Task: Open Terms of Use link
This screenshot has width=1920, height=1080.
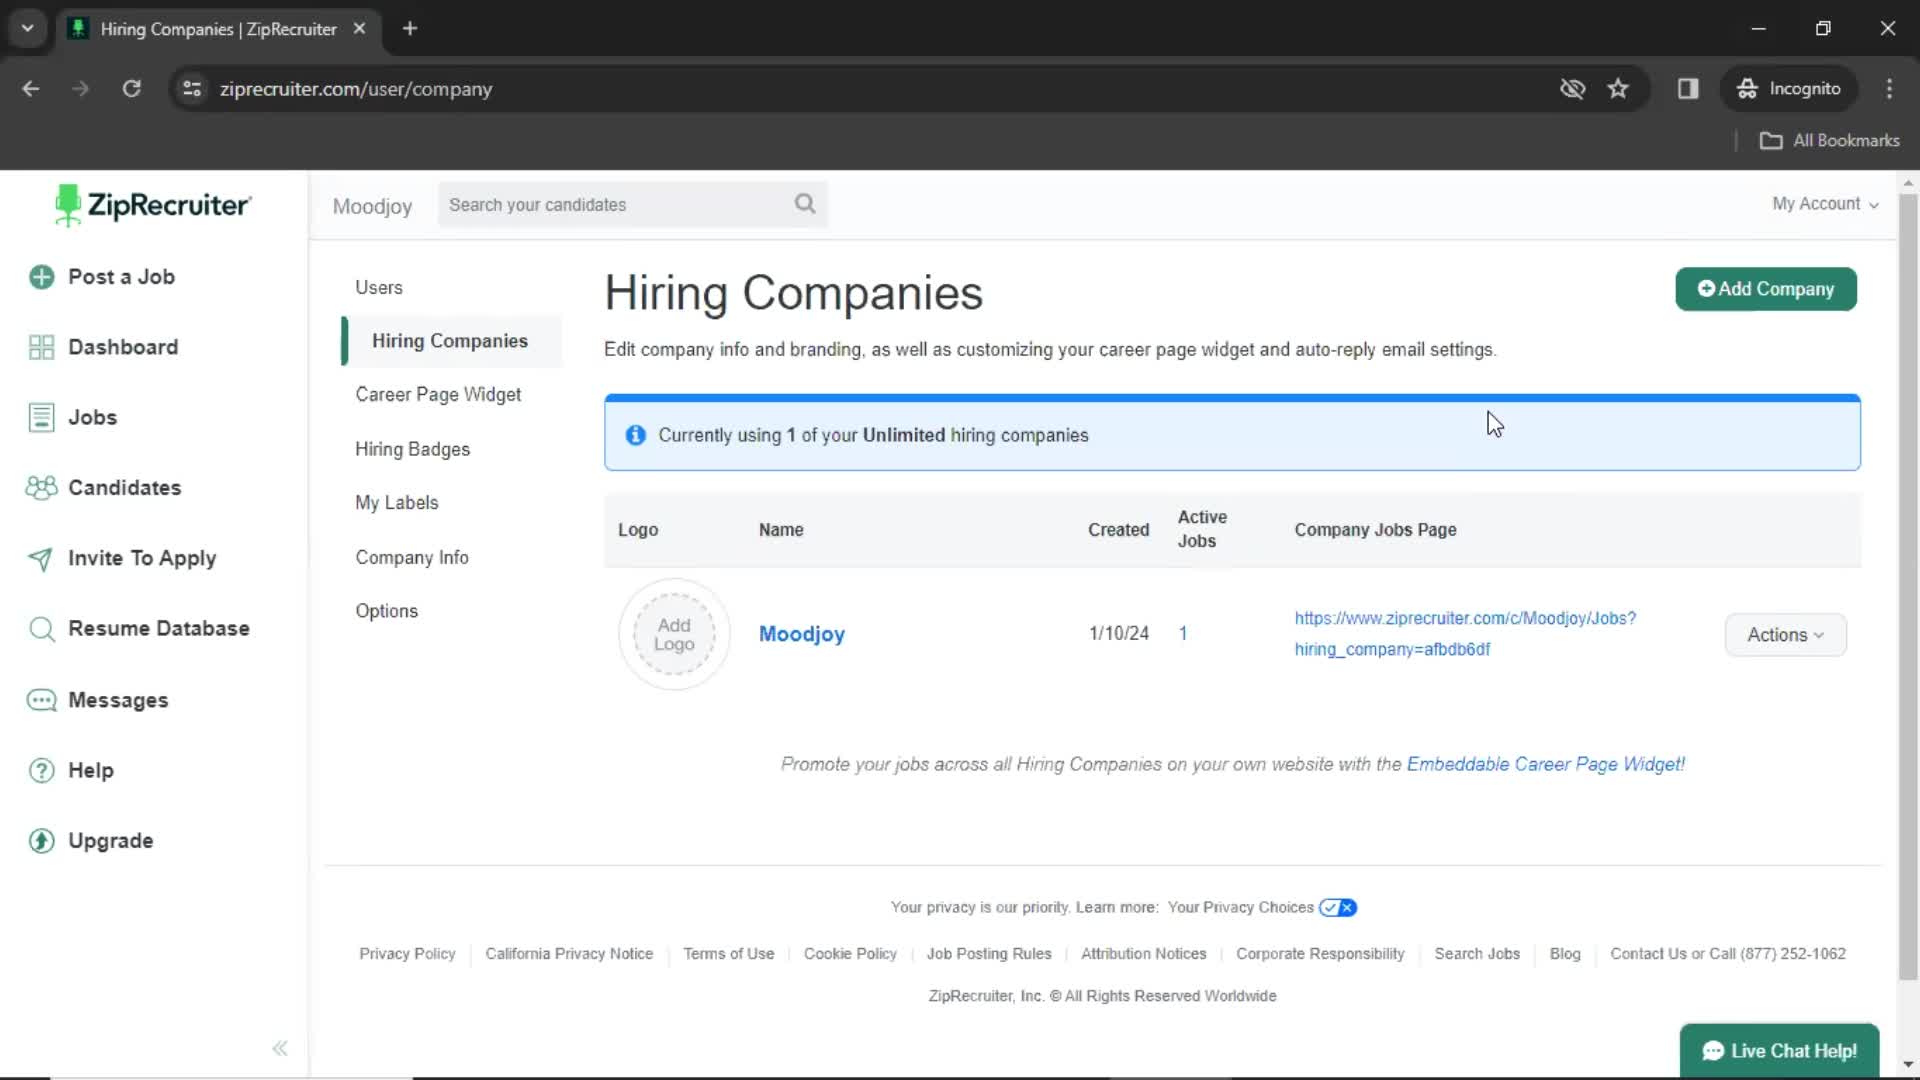Action: 728,954
